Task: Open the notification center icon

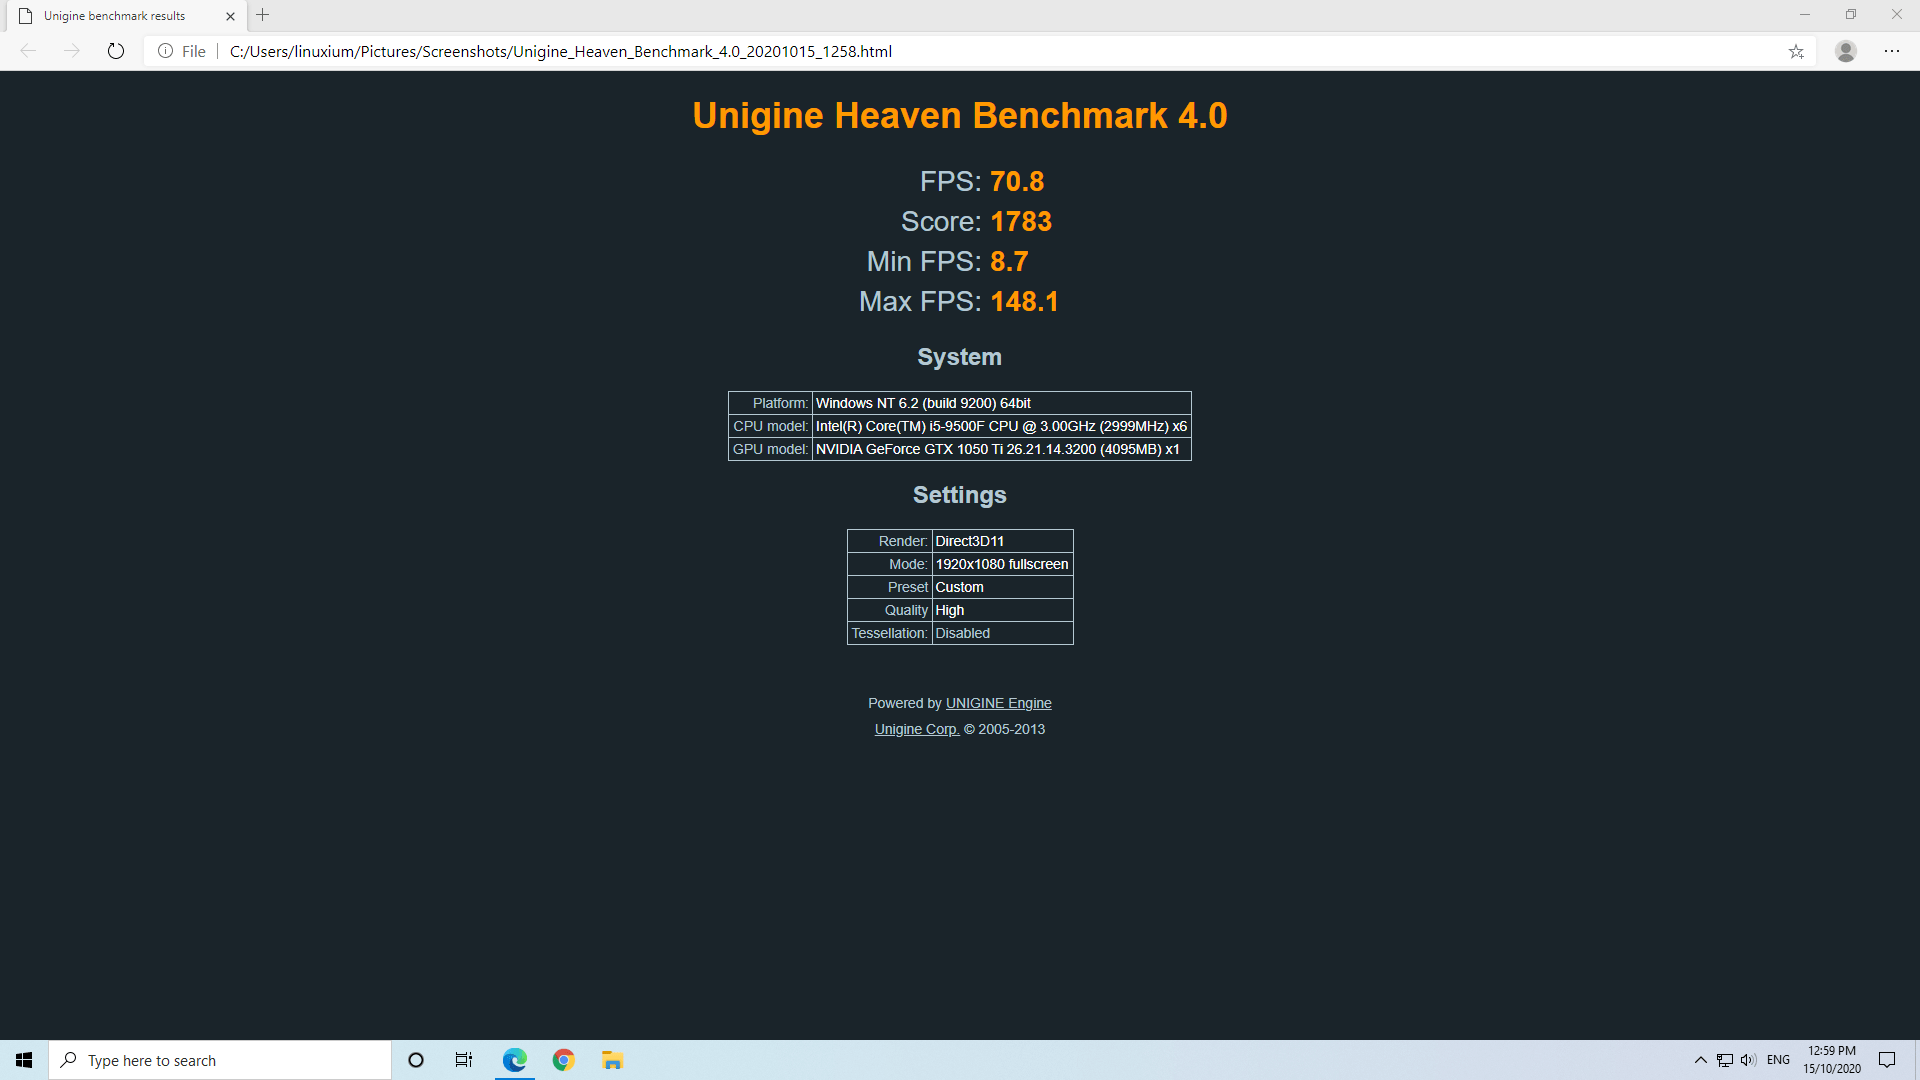Action: point(1887,1060)
